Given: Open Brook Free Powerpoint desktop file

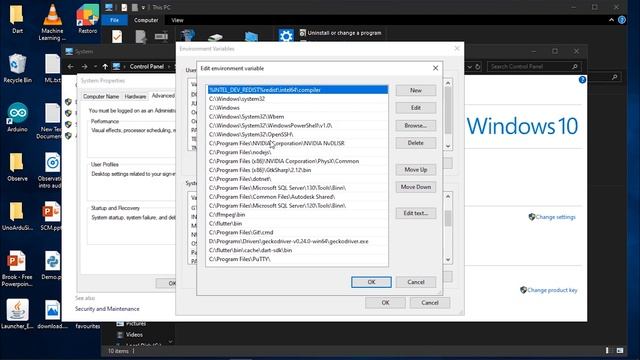Looking at the screenshot, I should click(x=17, y=269).
